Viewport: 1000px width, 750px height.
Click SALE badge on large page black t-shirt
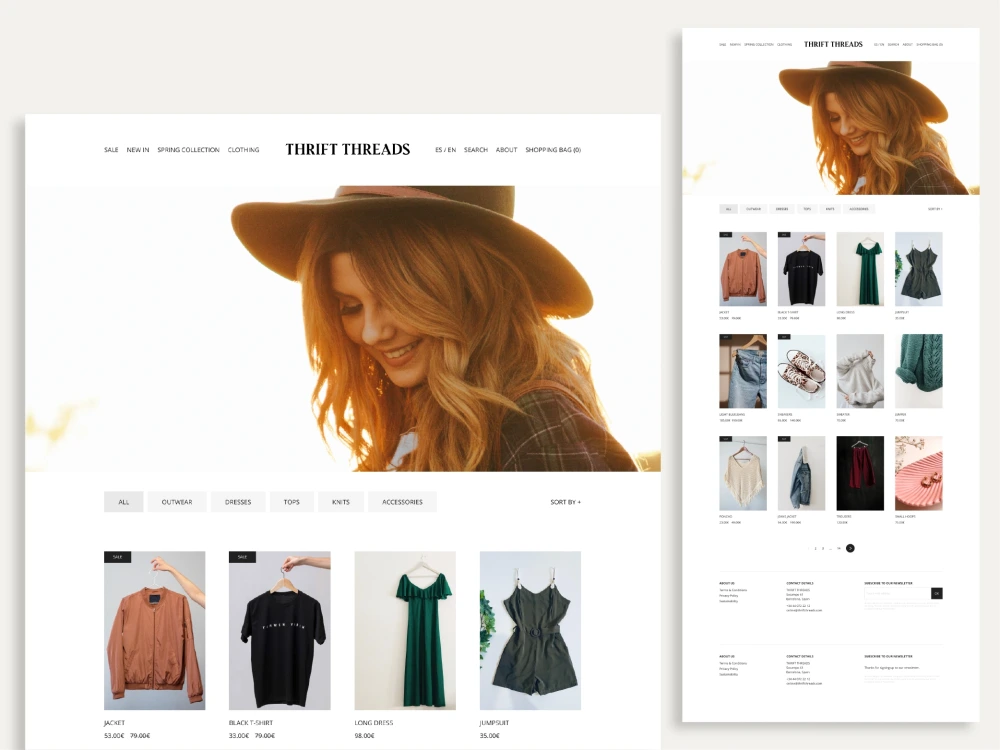(242, 557)
